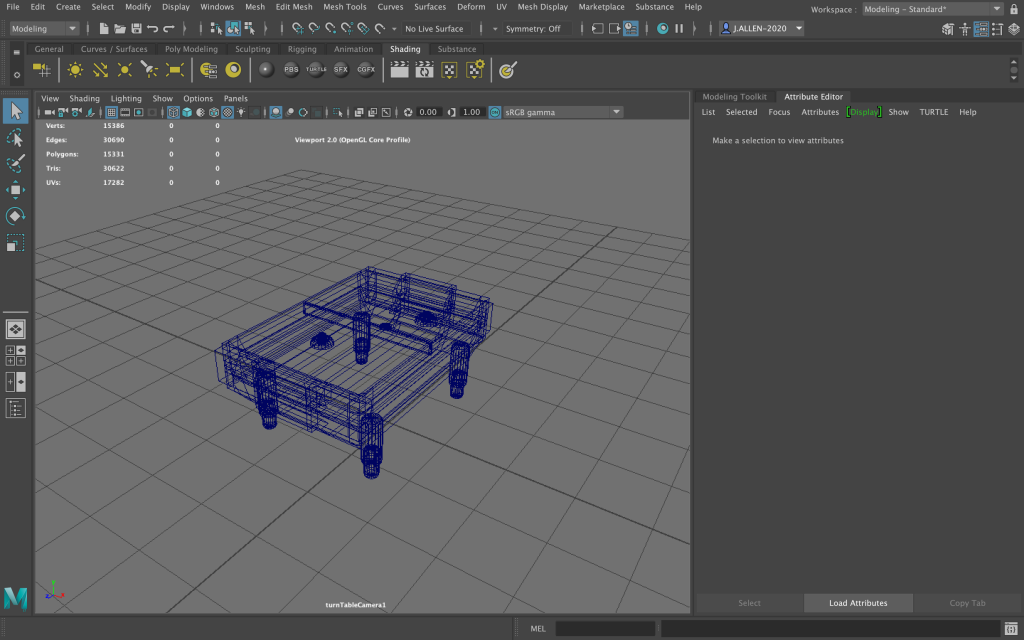Switch to the Modeling Toolkit tab
Screen dimensions: 1024x640
[734, 97]
